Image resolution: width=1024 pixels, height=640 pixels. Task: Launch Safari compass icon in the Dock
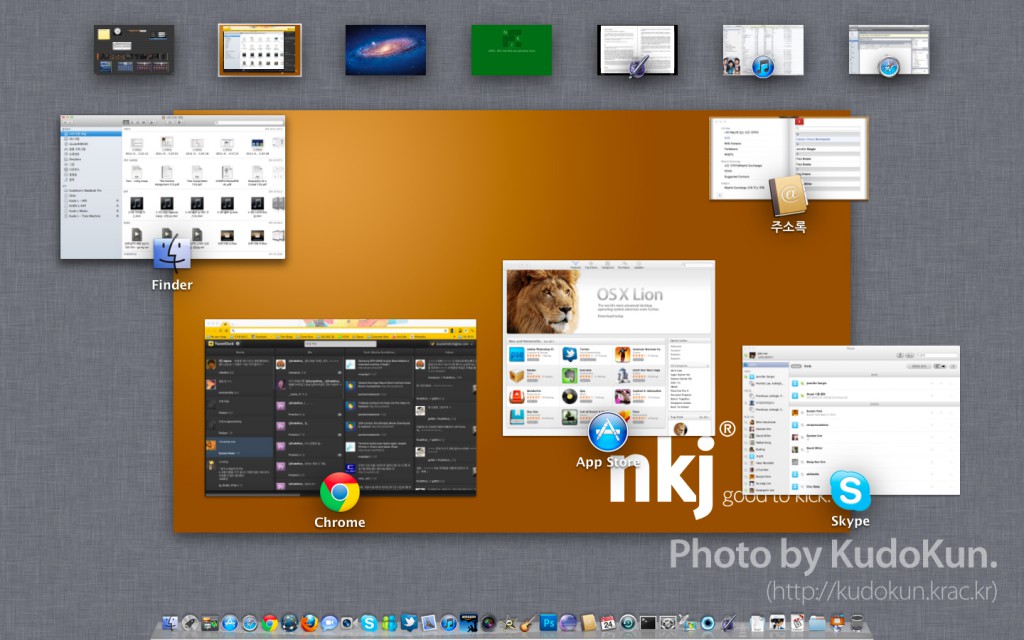tap(249, 623)
